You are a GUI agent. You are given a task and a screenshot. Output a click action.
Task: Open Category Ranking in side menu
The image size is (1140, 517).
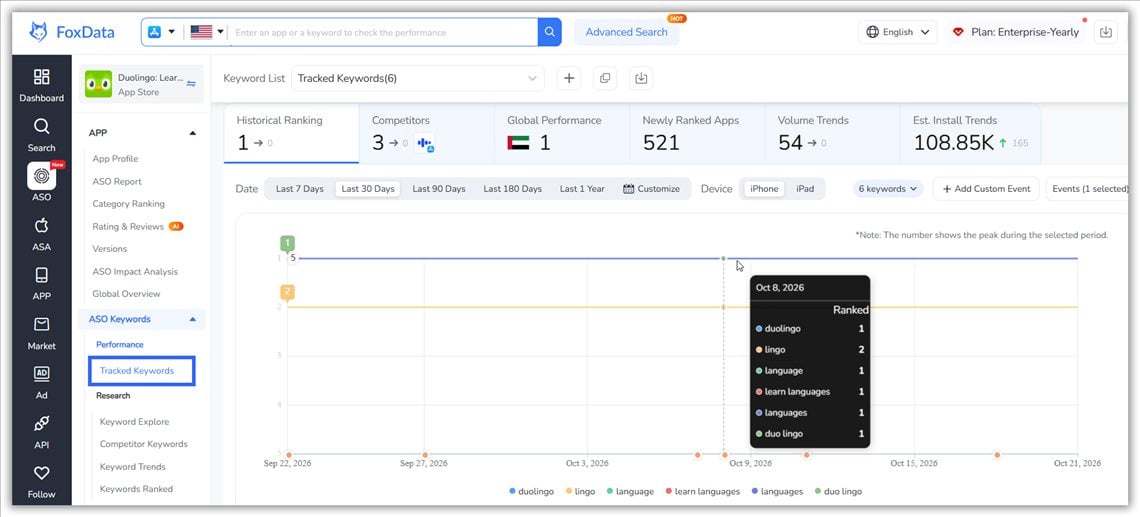tap(129, 204)
